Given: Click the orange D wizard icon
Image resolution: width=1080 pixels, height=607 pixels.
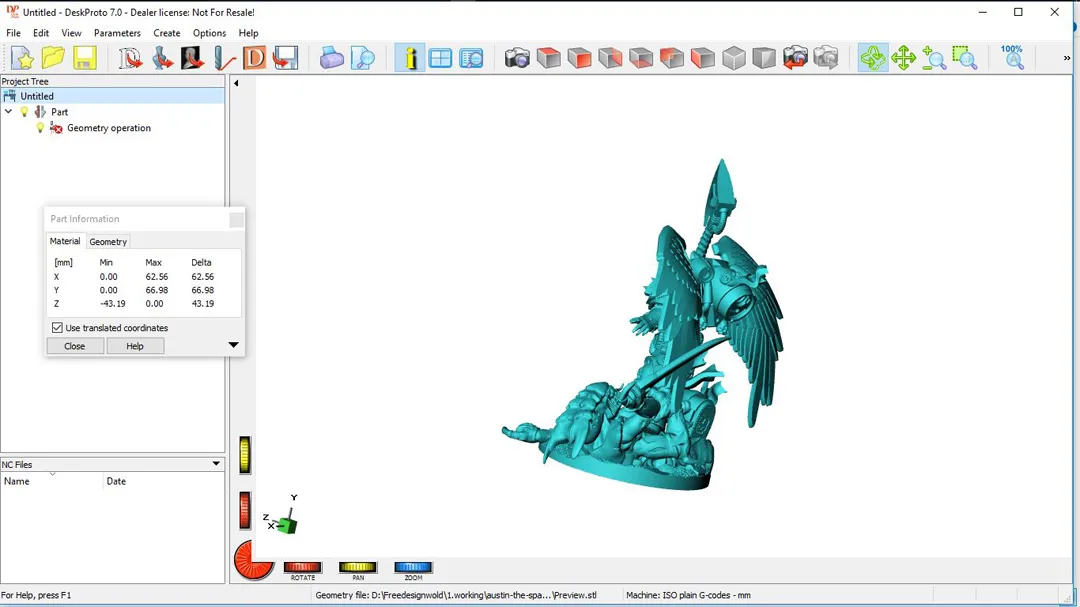Looking at the screenshot, I should (254, 59).
